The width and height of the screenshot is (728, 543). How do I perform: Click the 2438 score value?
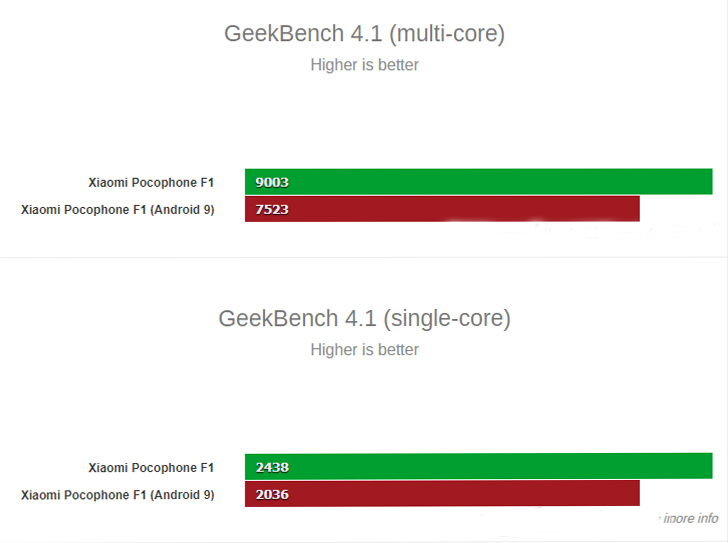[272, 467]
